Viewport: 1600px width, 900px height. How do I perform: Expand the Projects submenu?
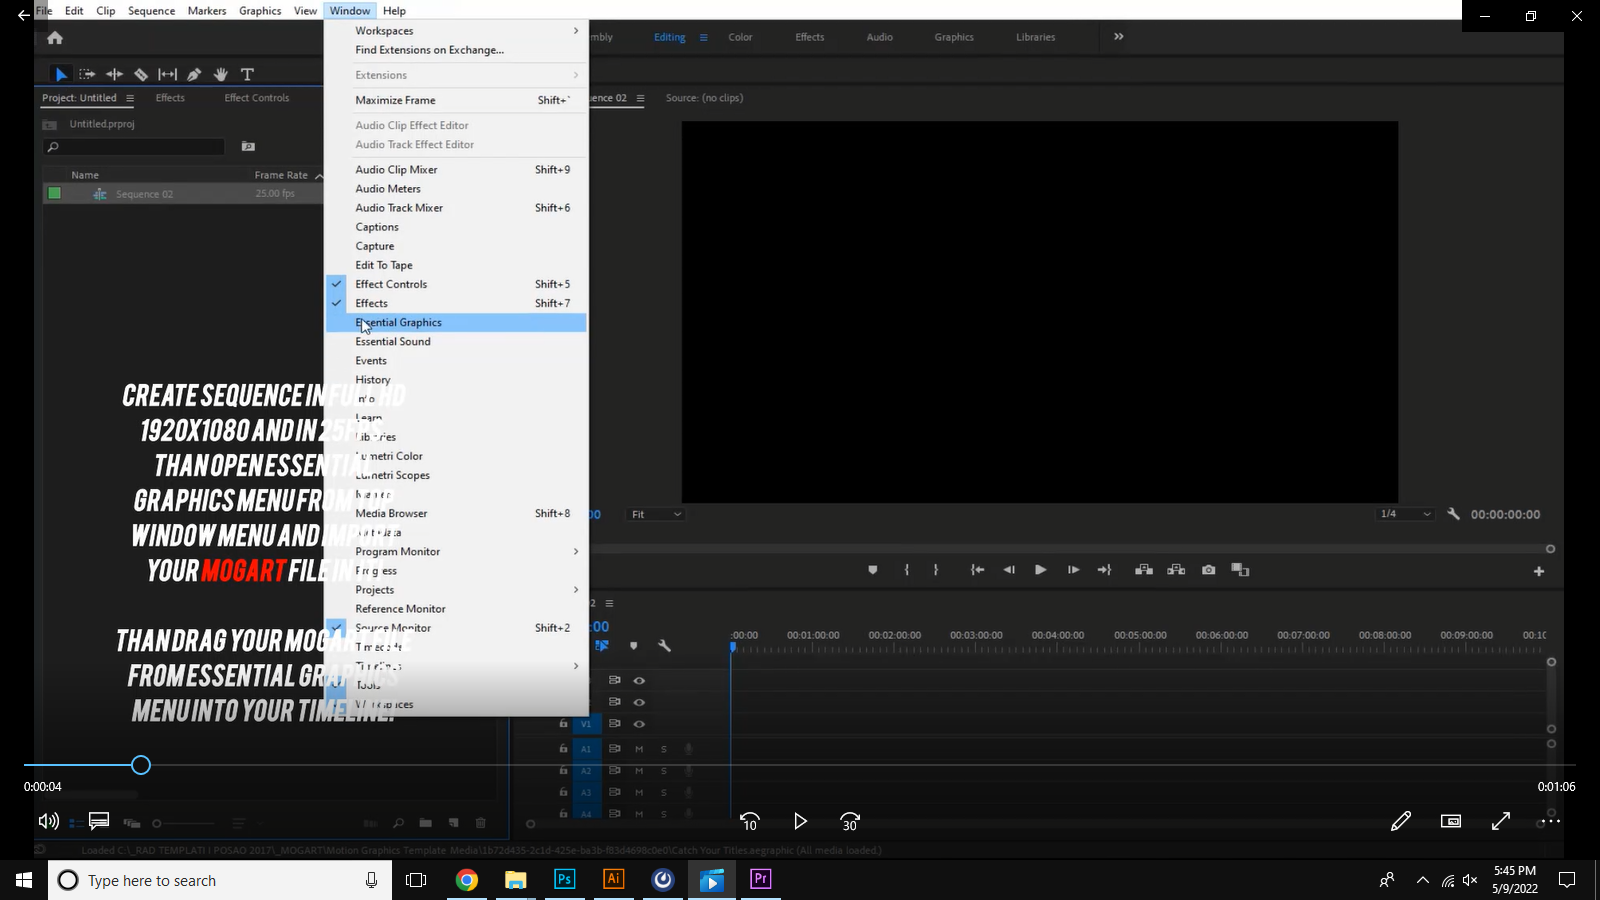pos(456,590)
